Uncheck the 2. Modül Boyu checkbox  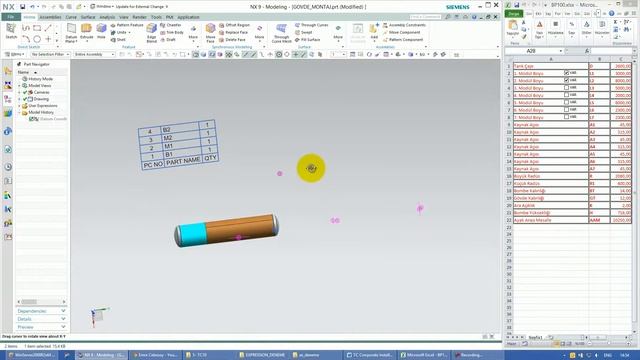(567, 80)
